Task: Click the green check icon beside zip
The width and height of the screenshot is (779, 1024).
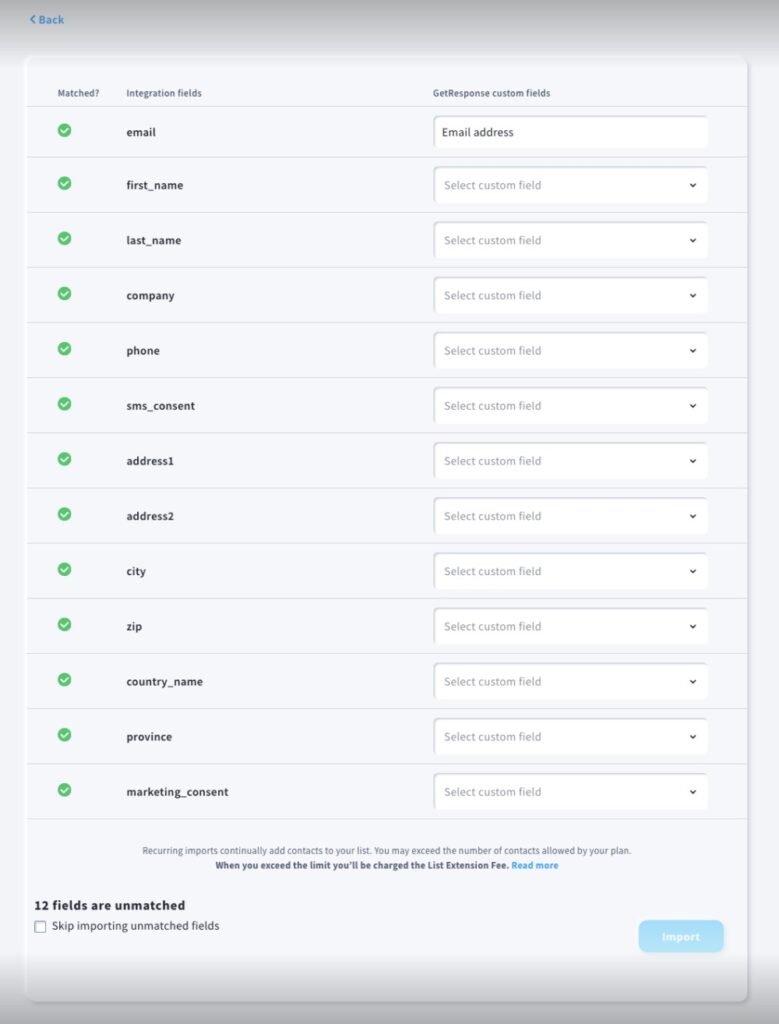Action: click(64, 625)
